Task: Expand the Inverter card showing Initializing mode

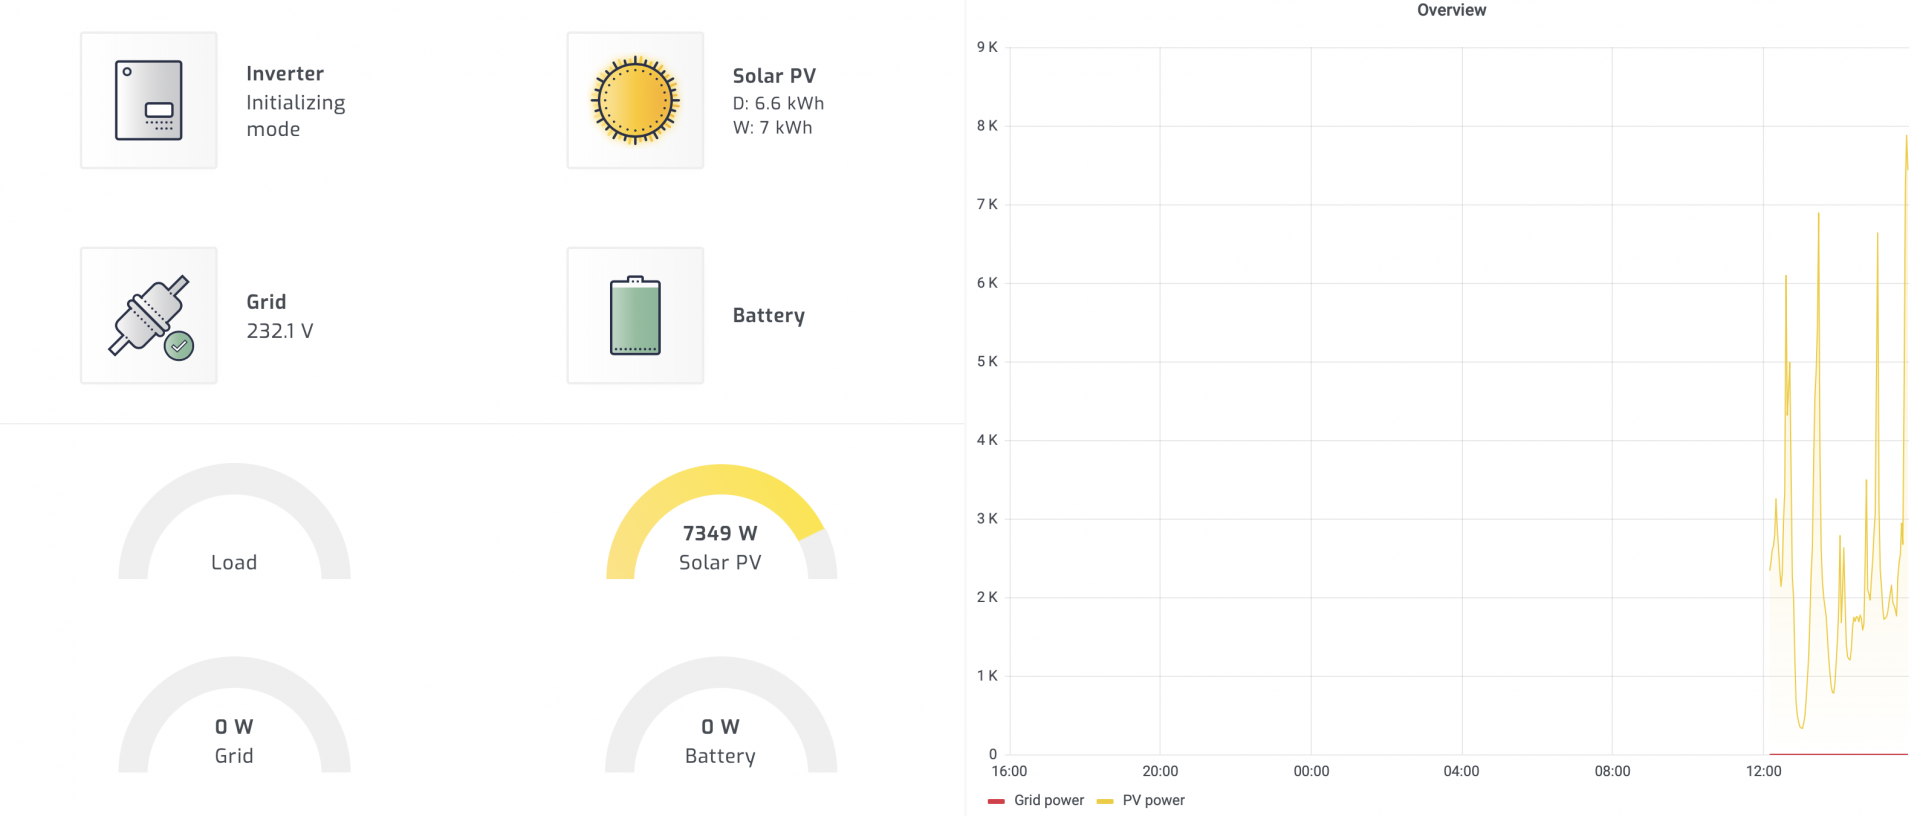Action: (x=295, y=100)
